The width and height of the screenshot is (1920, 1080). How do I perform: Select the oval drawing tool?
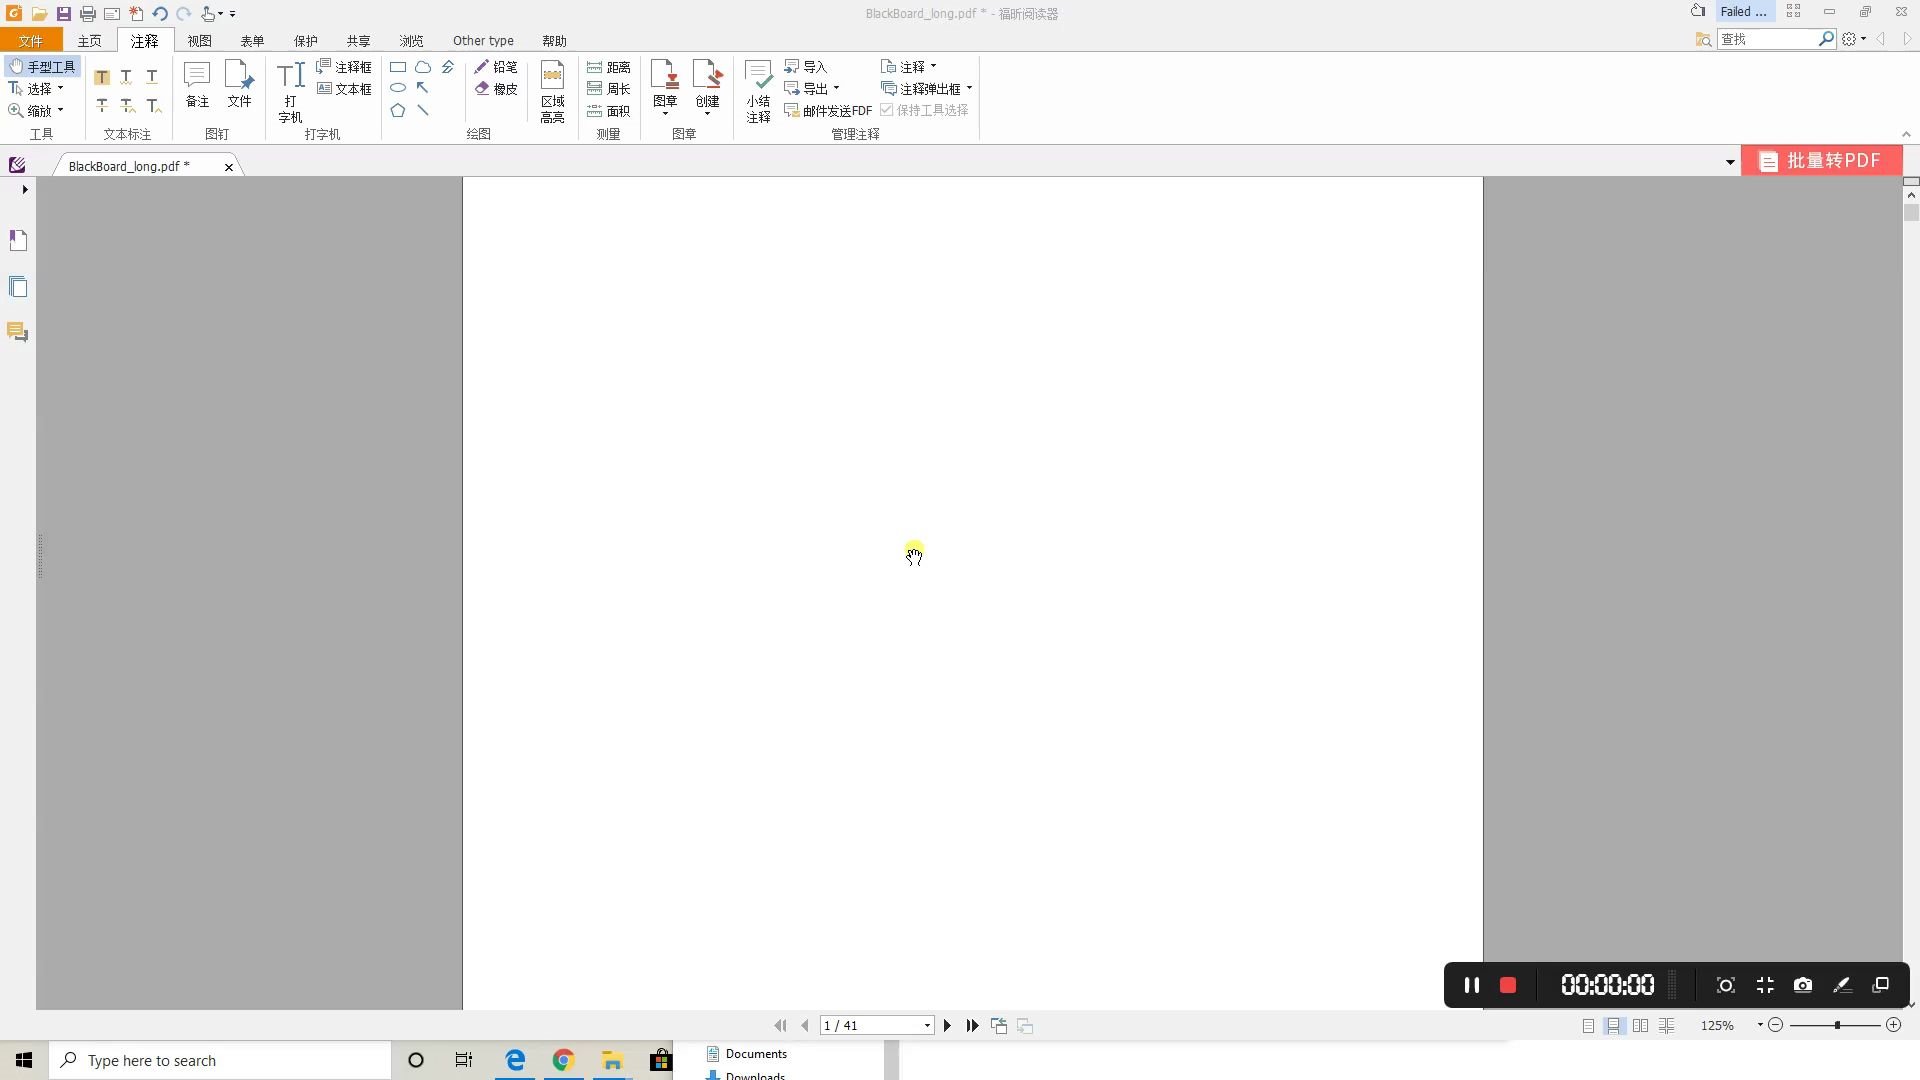(x=398, y=88)
